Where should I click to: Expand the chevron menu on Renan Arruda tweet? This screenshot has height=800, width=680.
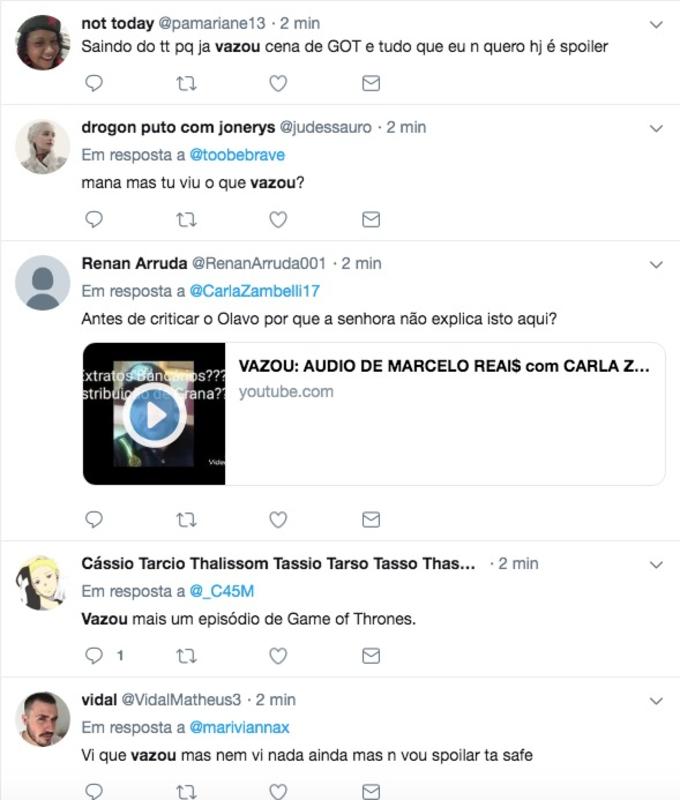pos(656,265)
